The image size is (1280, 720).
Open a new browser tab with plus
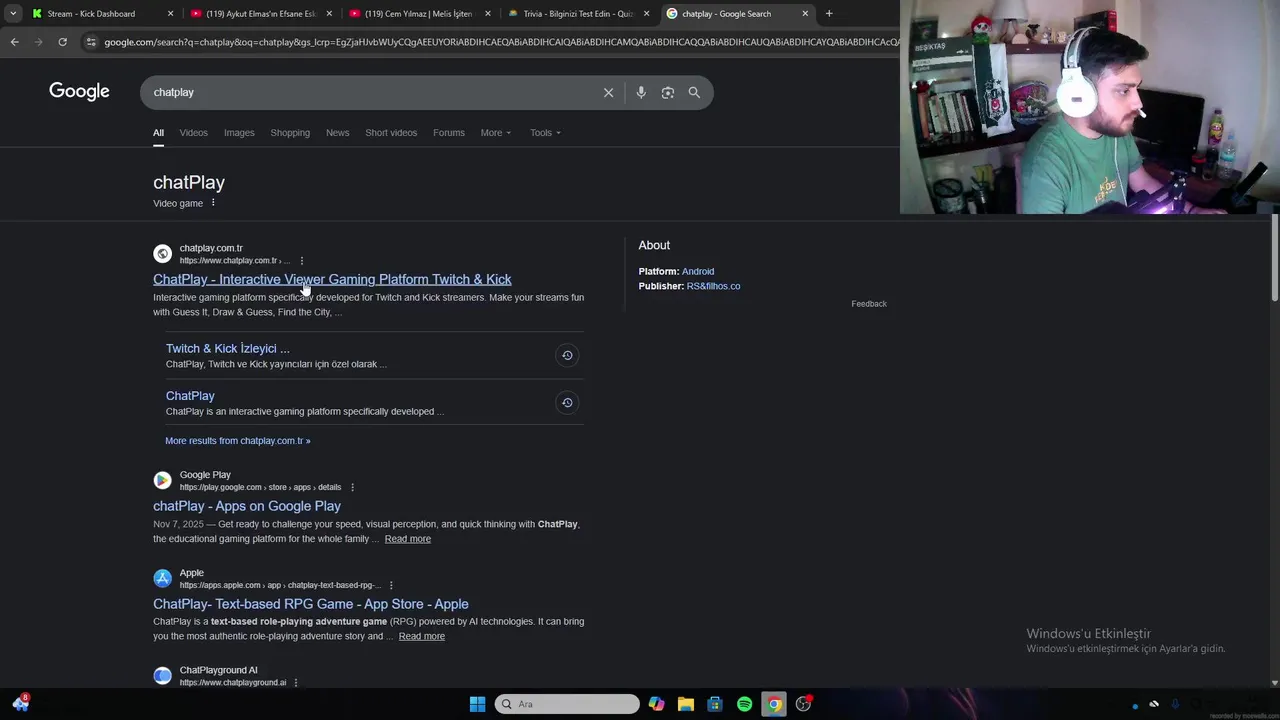click(829, 14)
